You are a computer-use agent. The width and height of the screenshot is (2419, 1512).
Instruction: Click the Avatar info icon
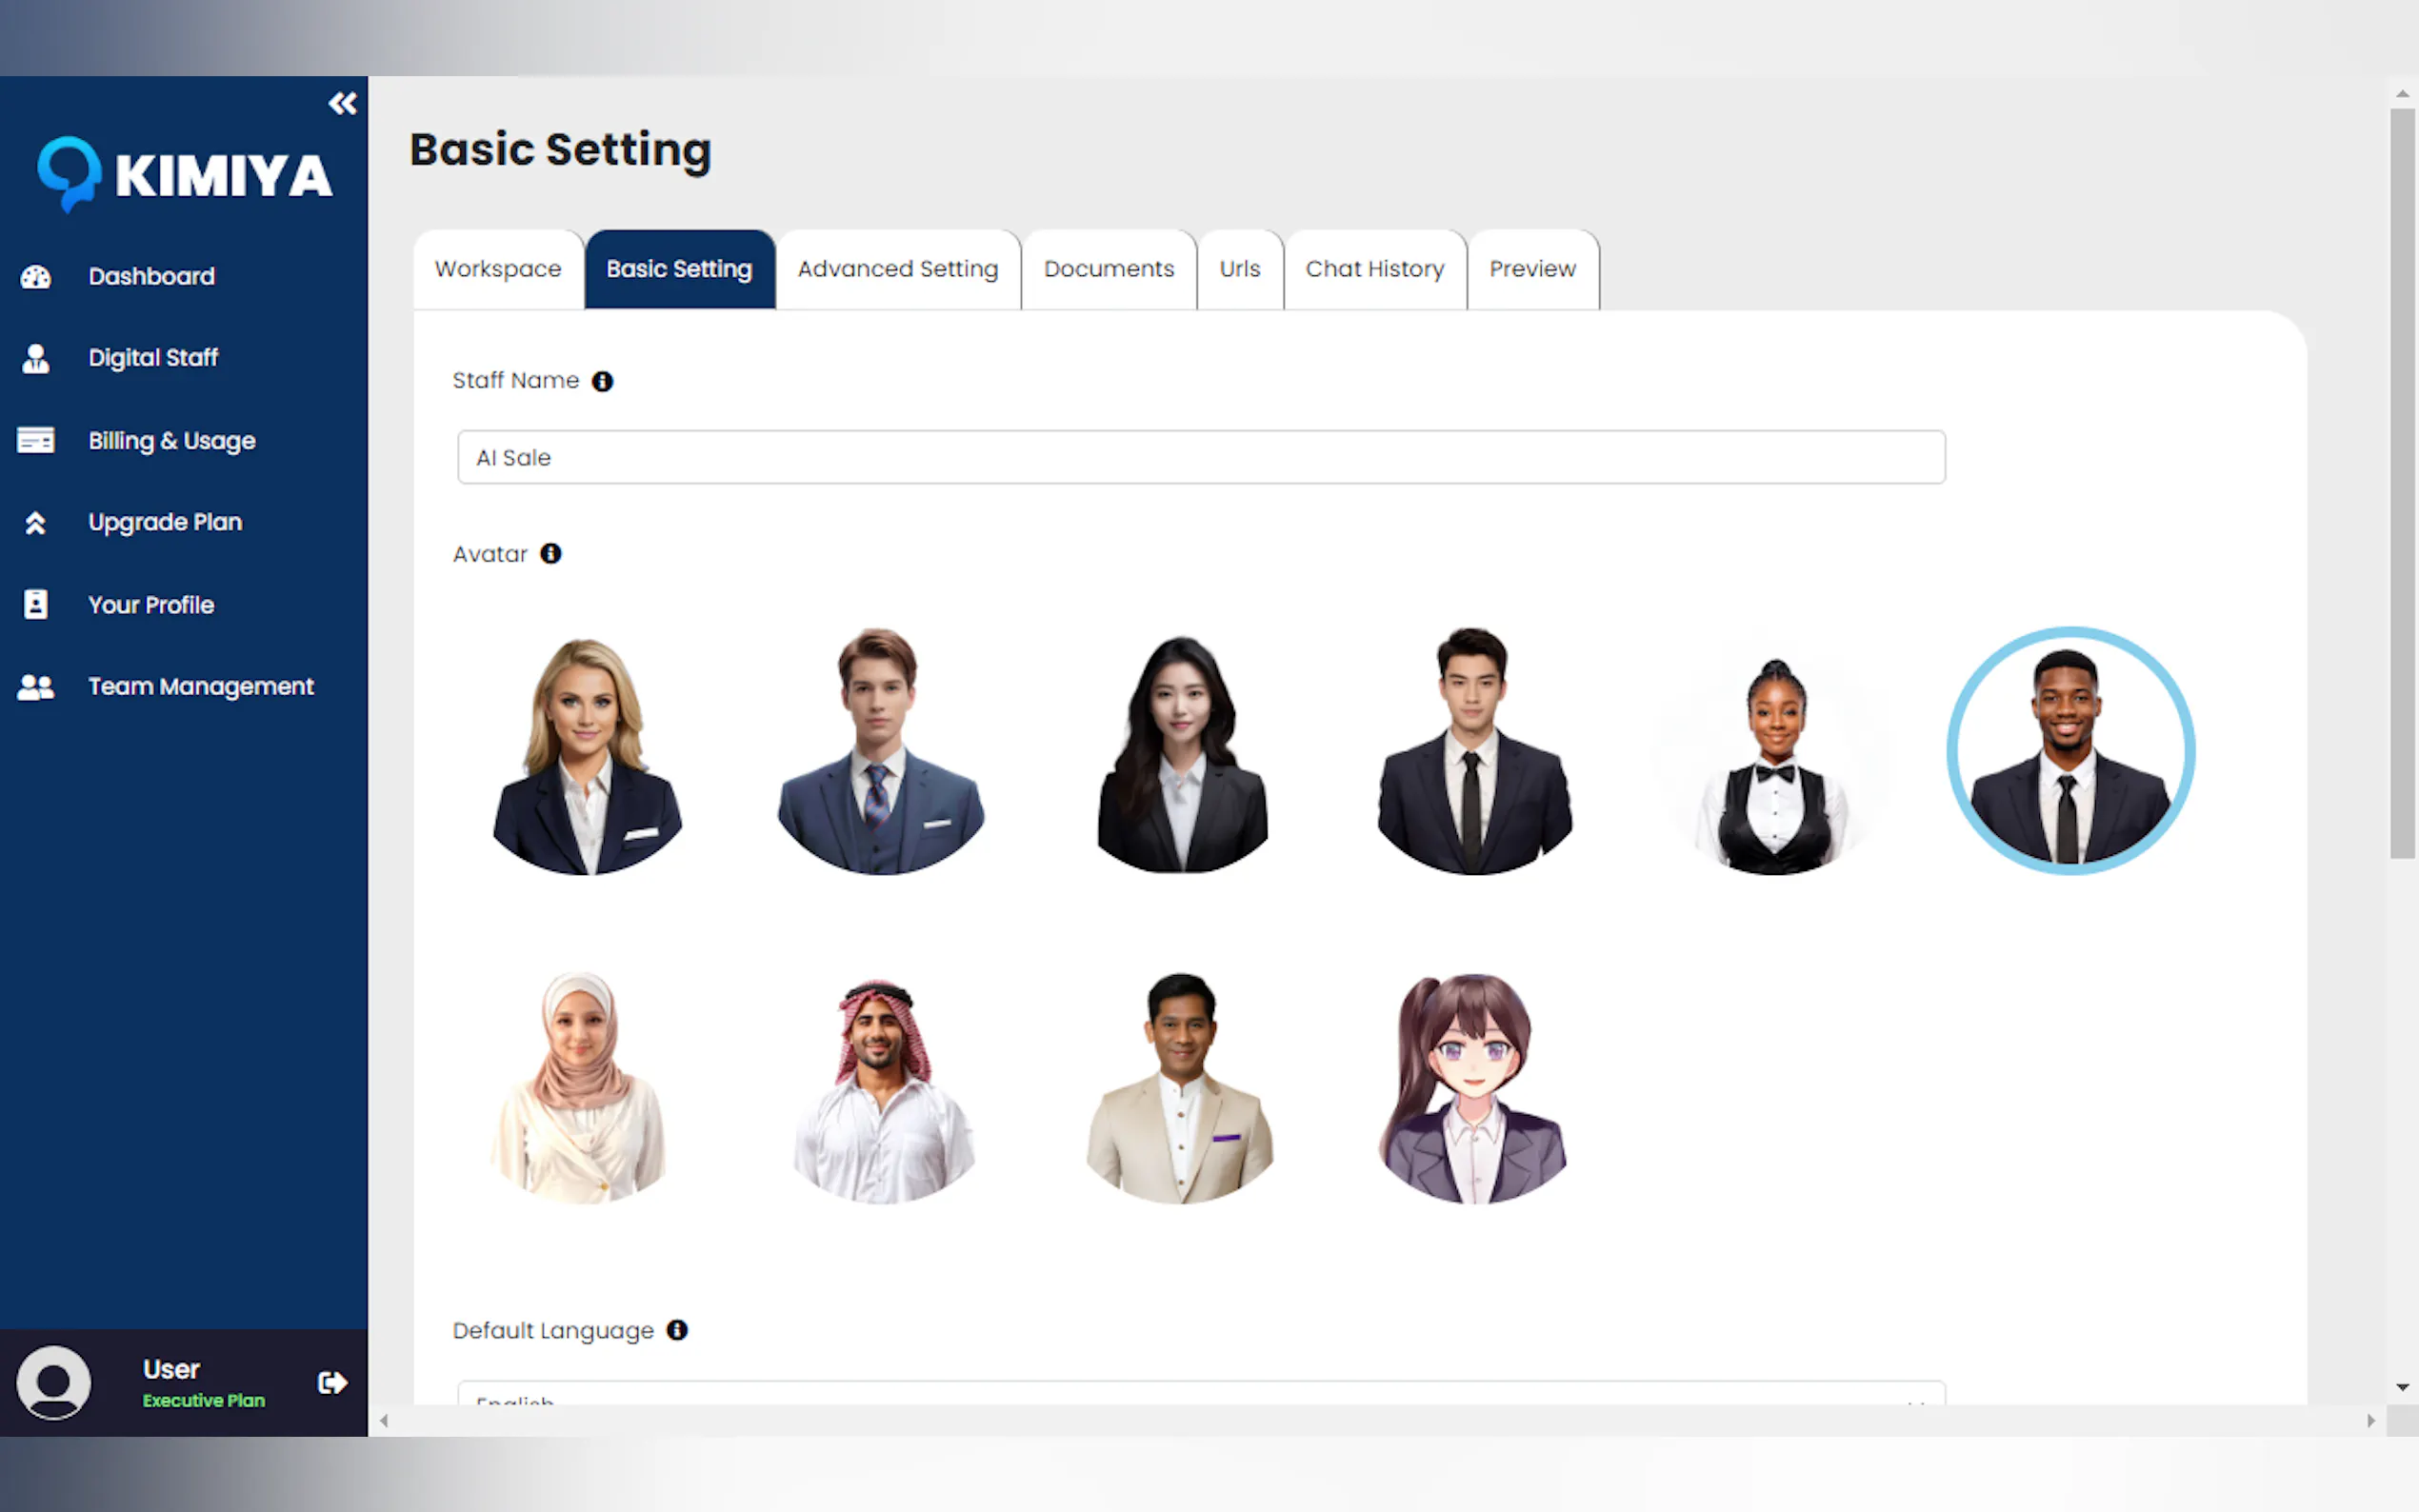[551, 554]
